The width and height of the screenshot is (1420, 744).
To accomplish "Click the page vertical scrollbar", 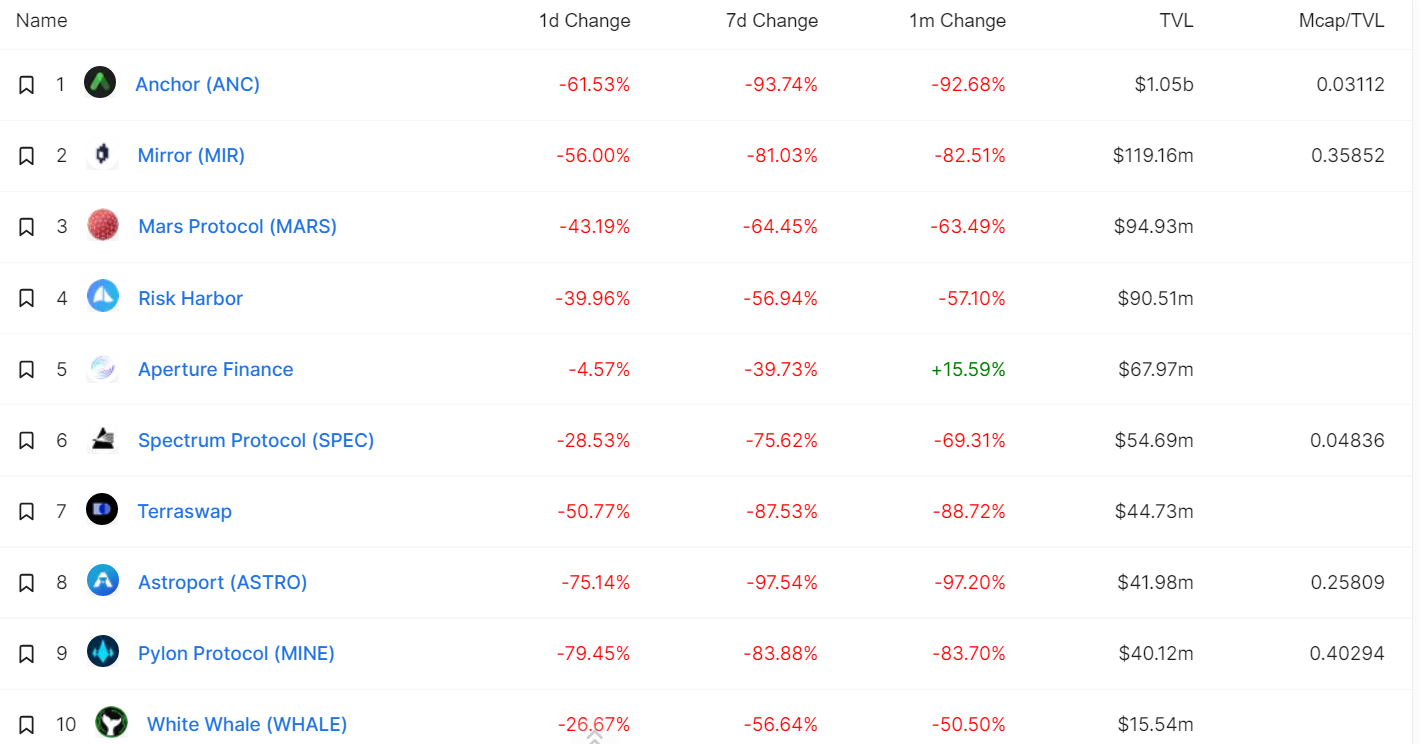I will pos(1414,372).
